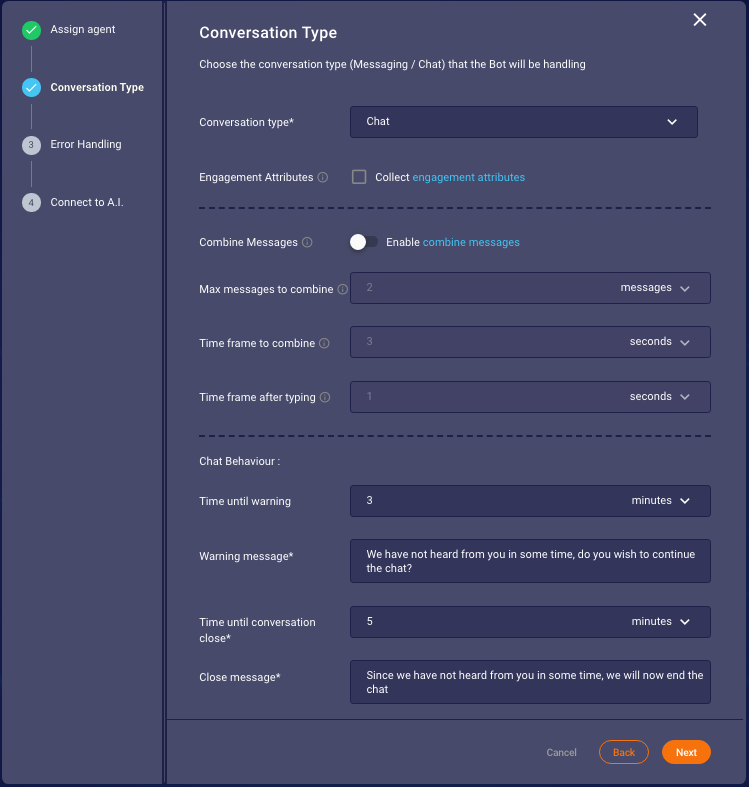The width and height of the screenshot is (749, 787).
Task: Click the Time frame to combine info icon
Action: (324, 343)
